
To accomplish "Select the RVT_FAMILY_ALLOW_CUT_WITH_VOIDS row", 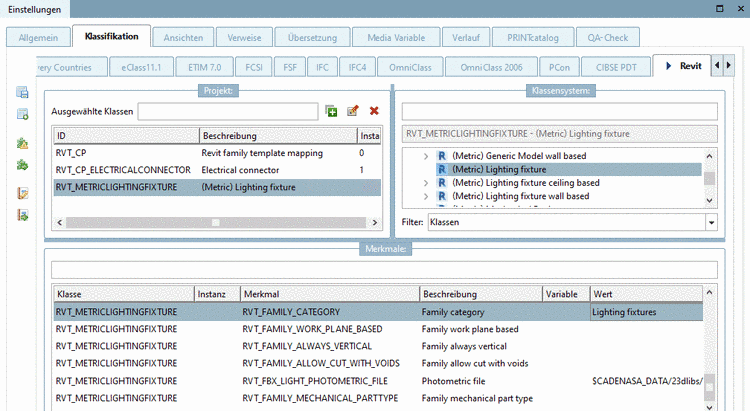I will click(x=378, y=364).
